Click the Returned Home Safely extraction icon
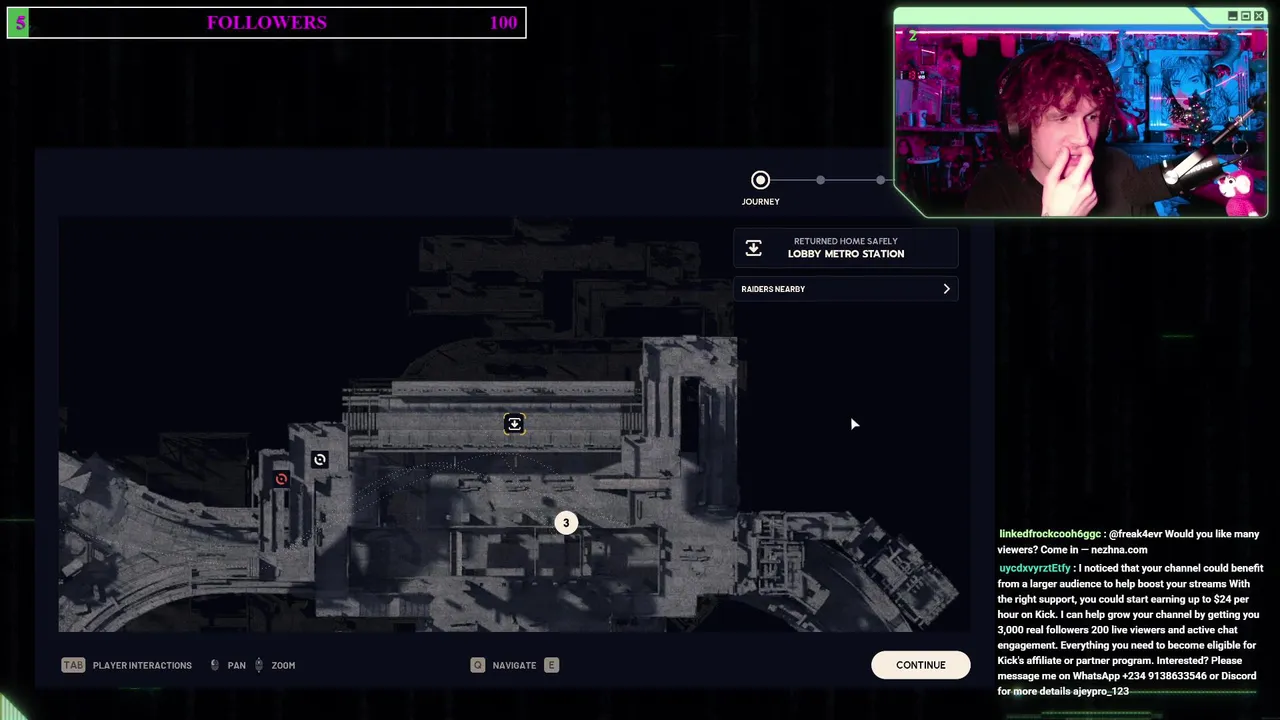The width and height of the screenshot is (1280, 720). click(753, 248)
